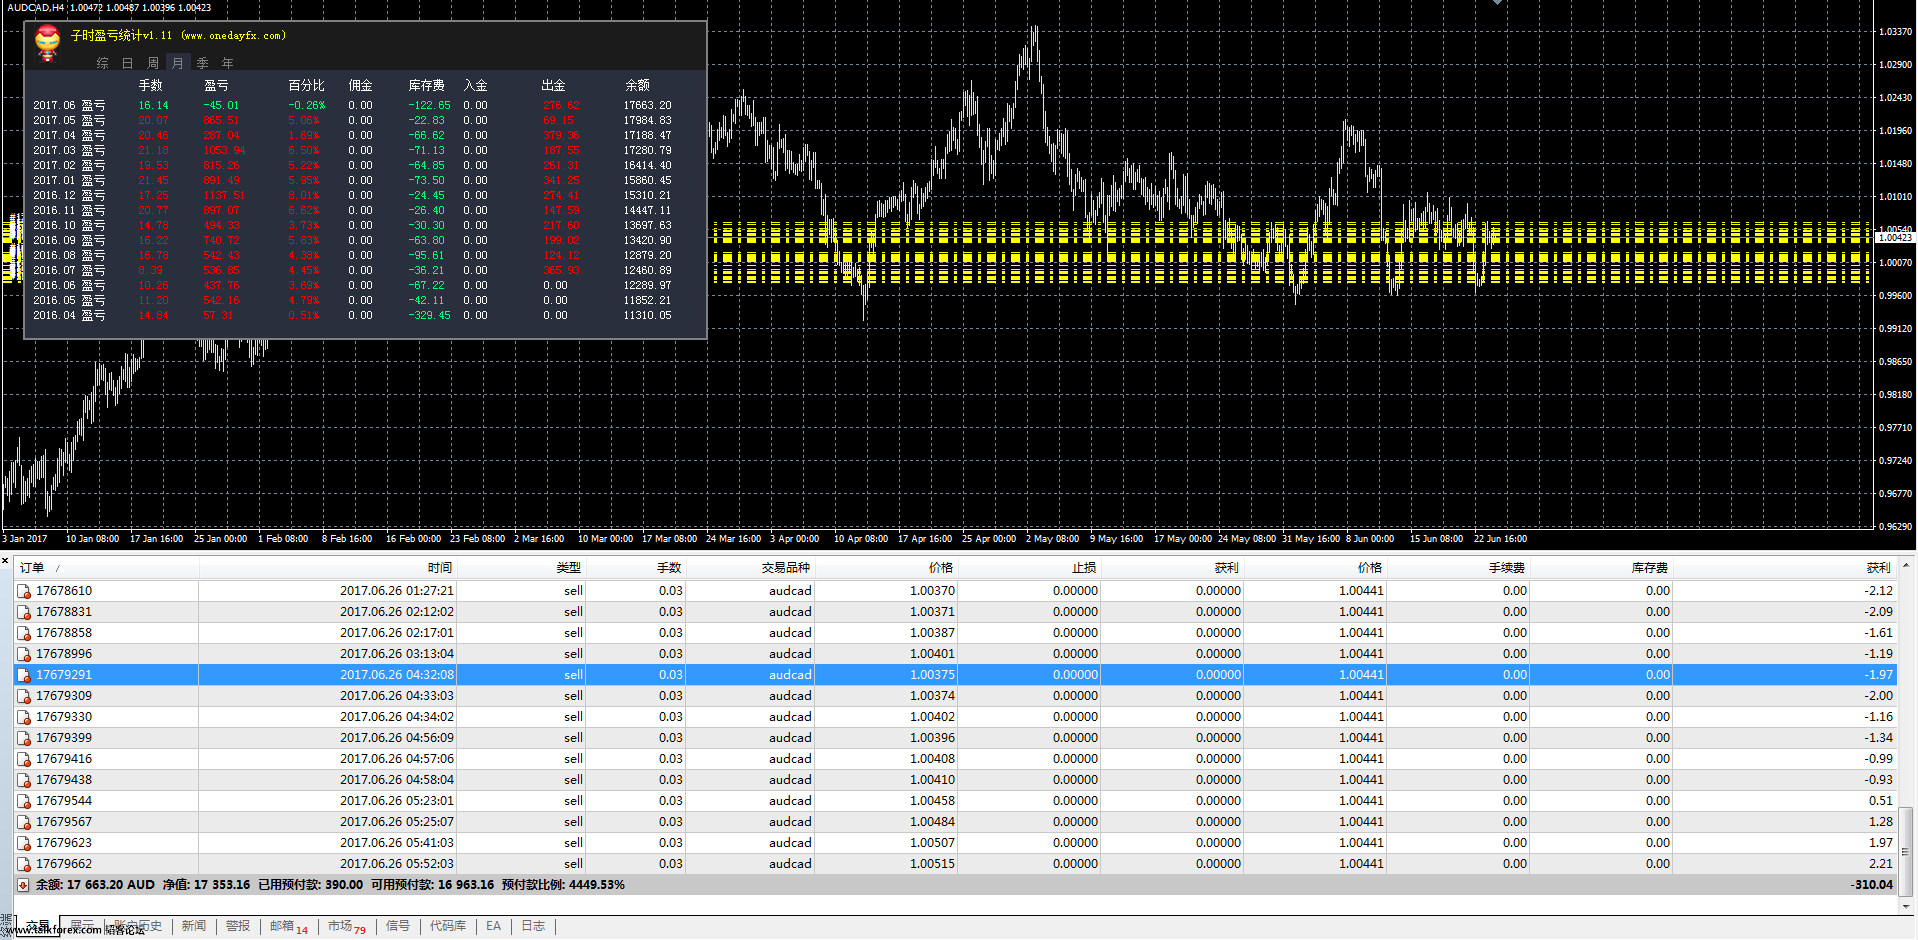Image resolution: width=1918 pixels, height=940 pixels.
Task: Click total floating profit -310.04
Action: 1872,885
